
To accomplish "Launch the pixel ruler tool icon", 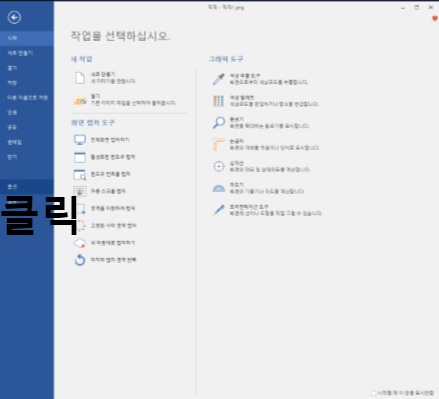I will [x=219, y=144].
